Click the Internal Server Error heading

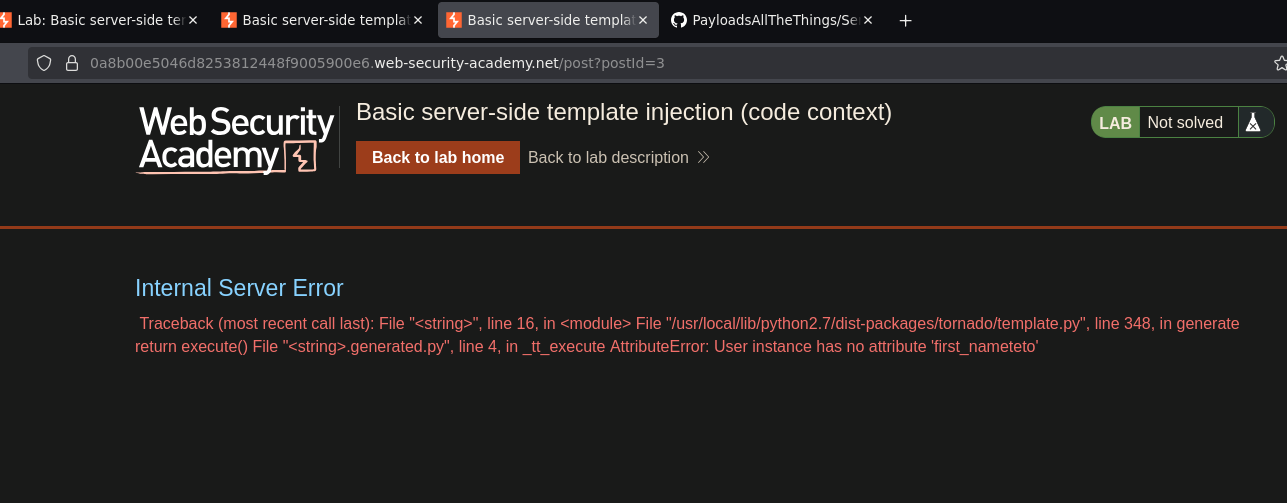point(239,288)
